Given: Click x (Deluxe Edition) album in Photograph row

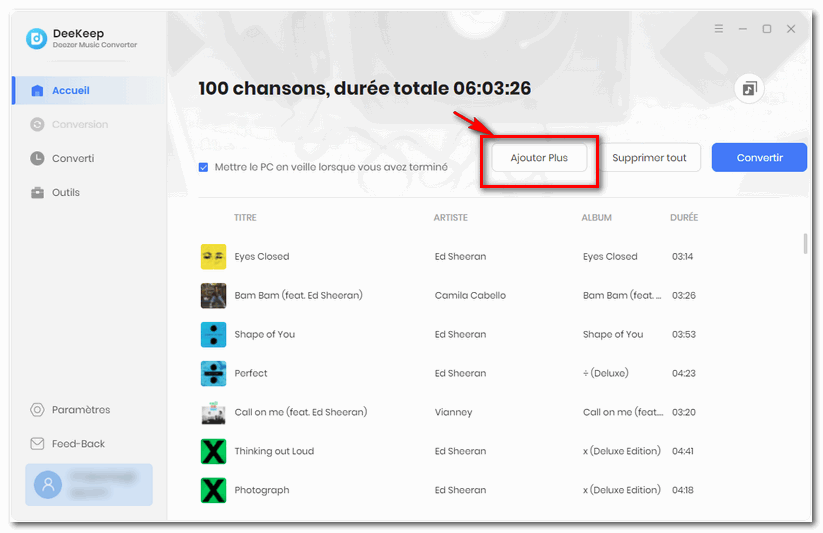Looking at the screenshot, I should click(621, 490).
